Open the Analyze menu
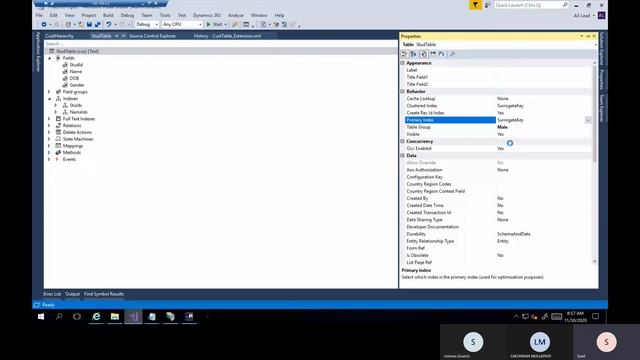 tap(236, 15)
